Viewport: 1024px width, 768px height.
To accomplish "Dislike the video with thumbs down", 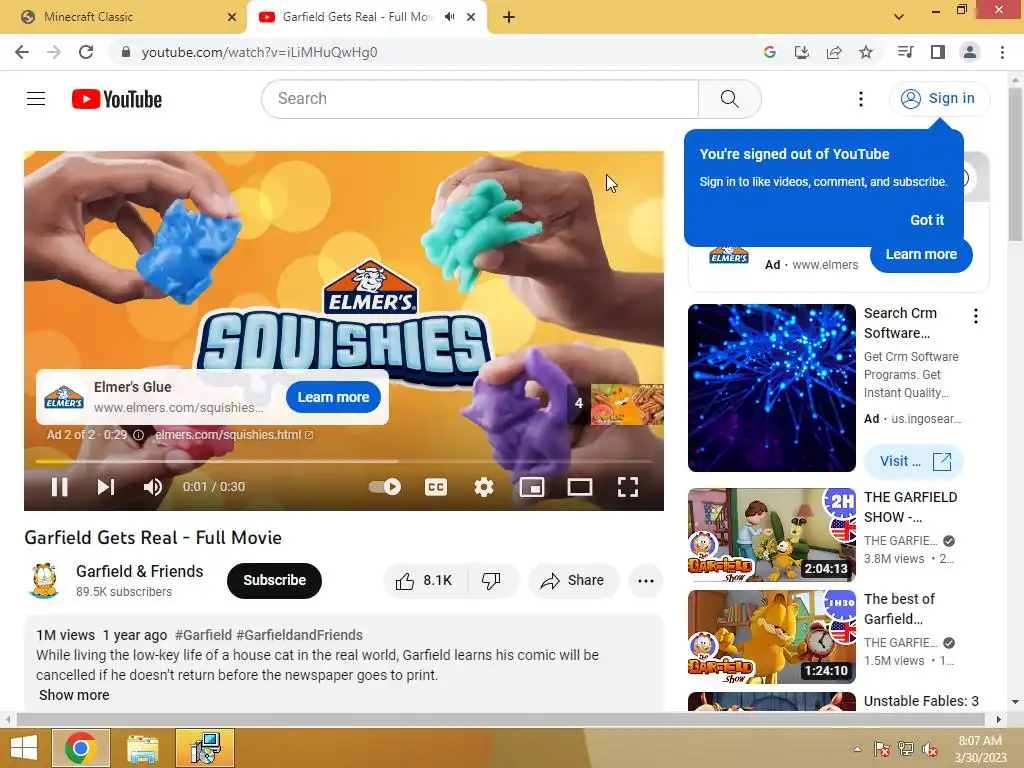I will point(491,581).
